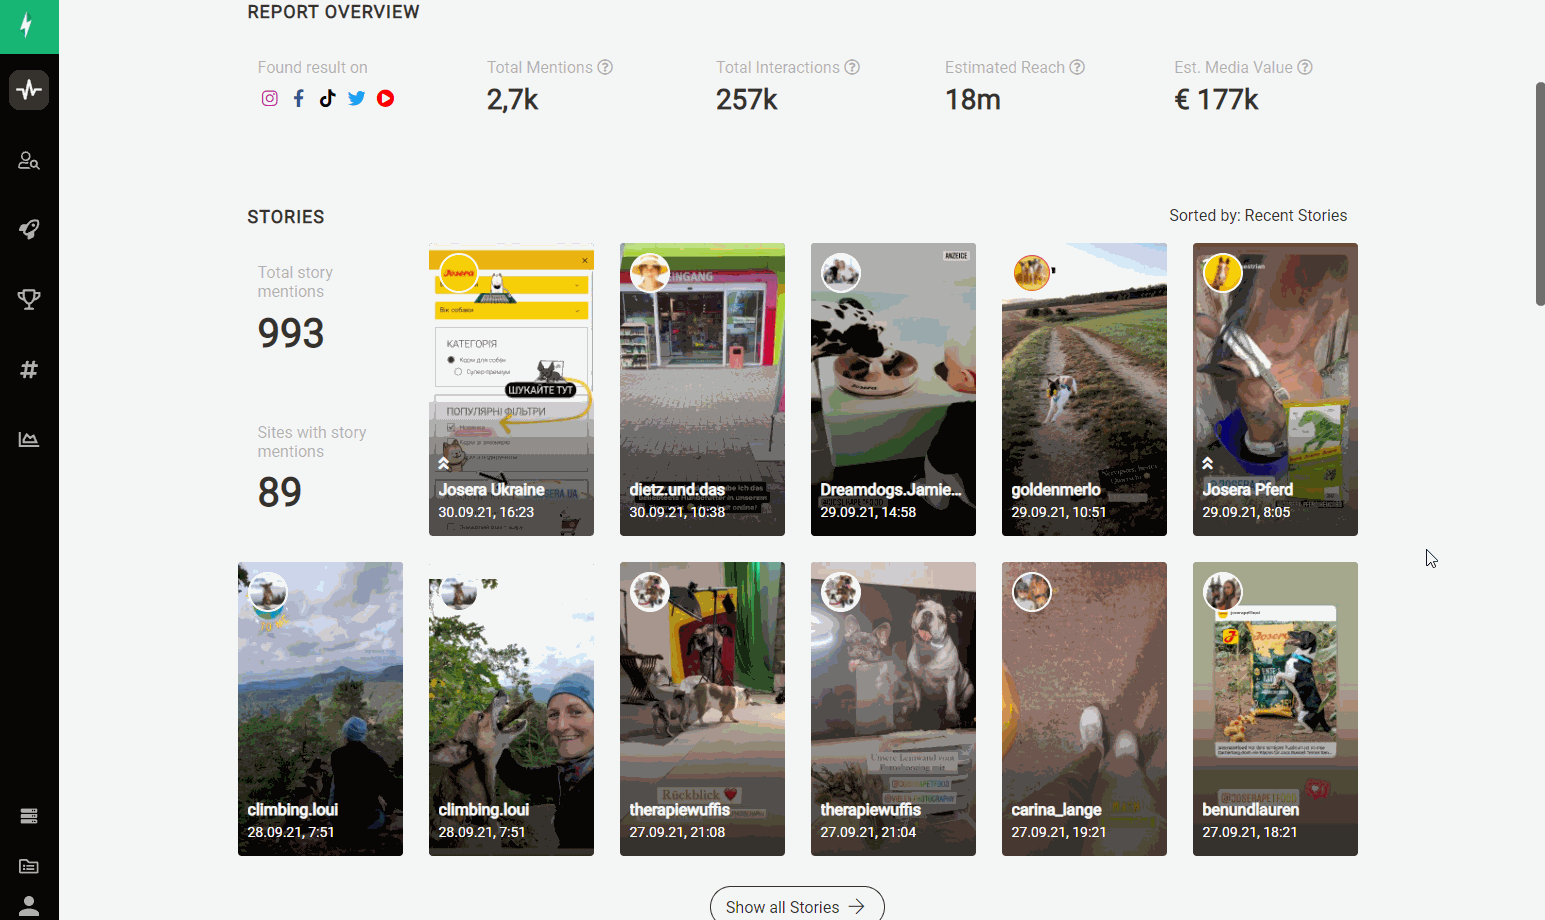Image resolution: width=1545 pixels, height=920 pixels.
Task: Click the Show all Stories button
Action: tap(796, 906)
